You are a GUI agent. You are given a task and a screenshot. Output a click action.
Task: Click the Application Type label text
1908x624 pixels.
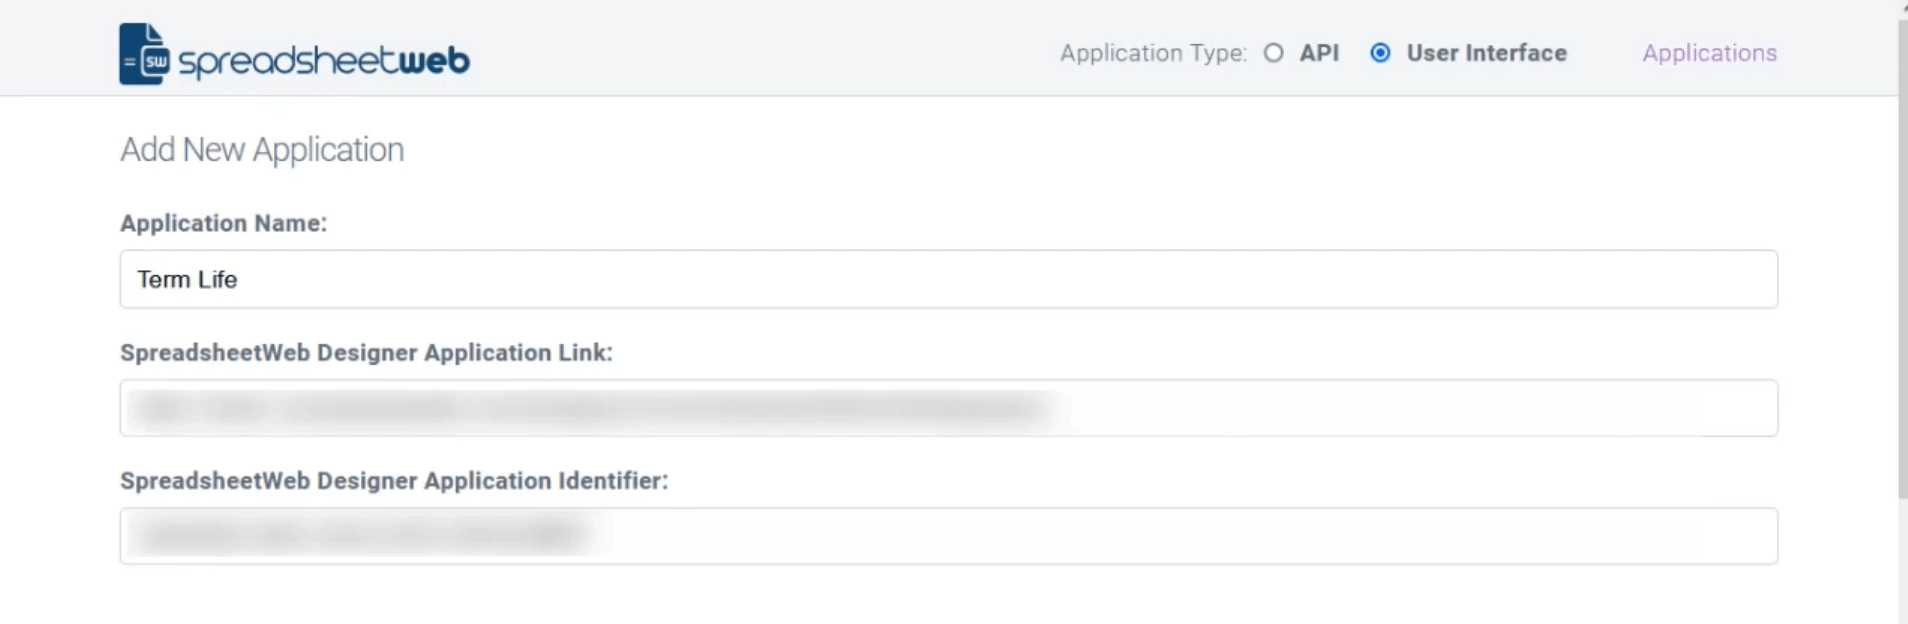click(x=1153, y=53)
